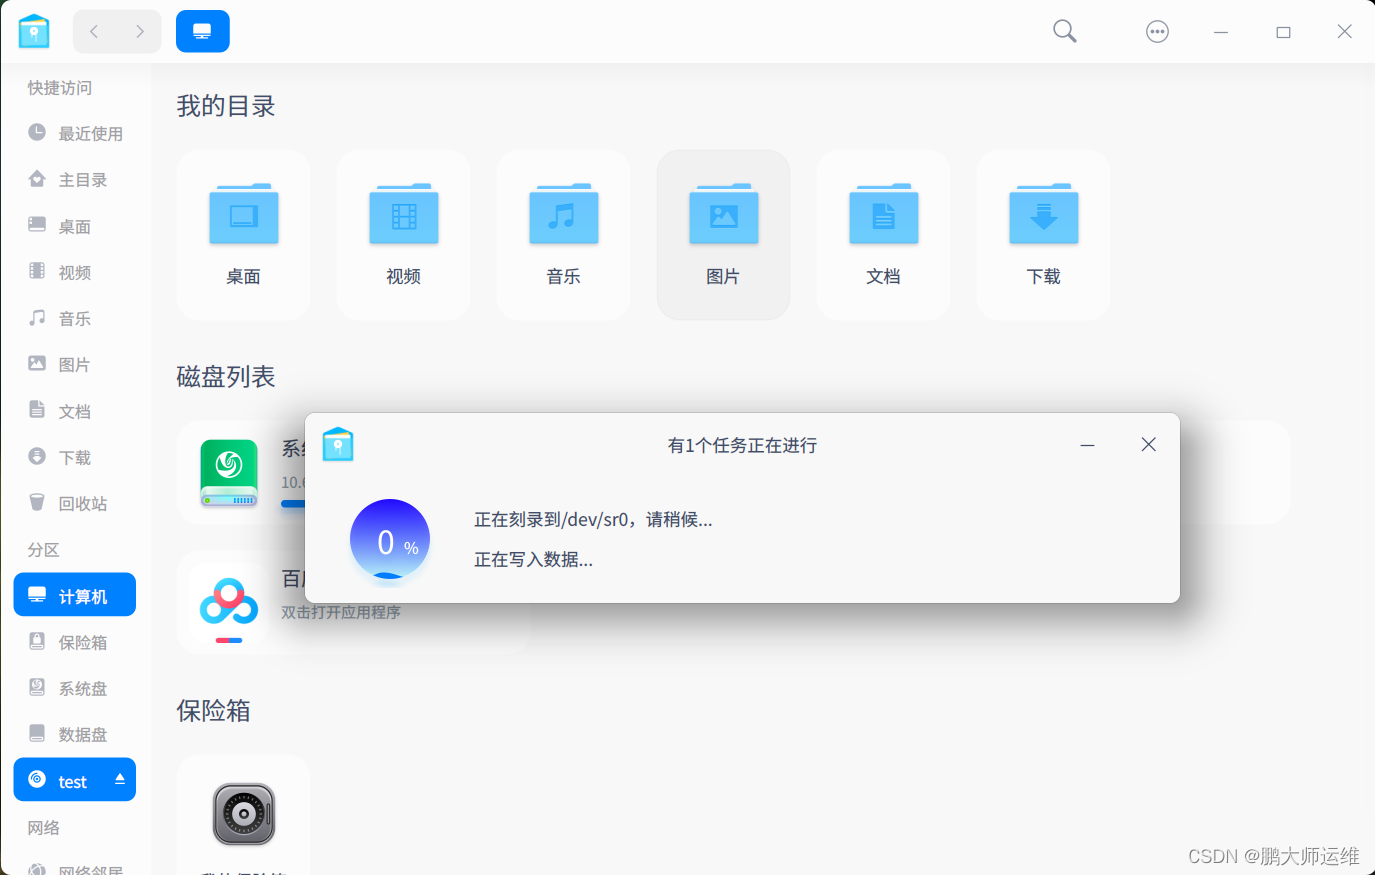This screenshot has width=1375, height=875.
Task: Click the 0% burning progress circle
Action: pos(389,540)
